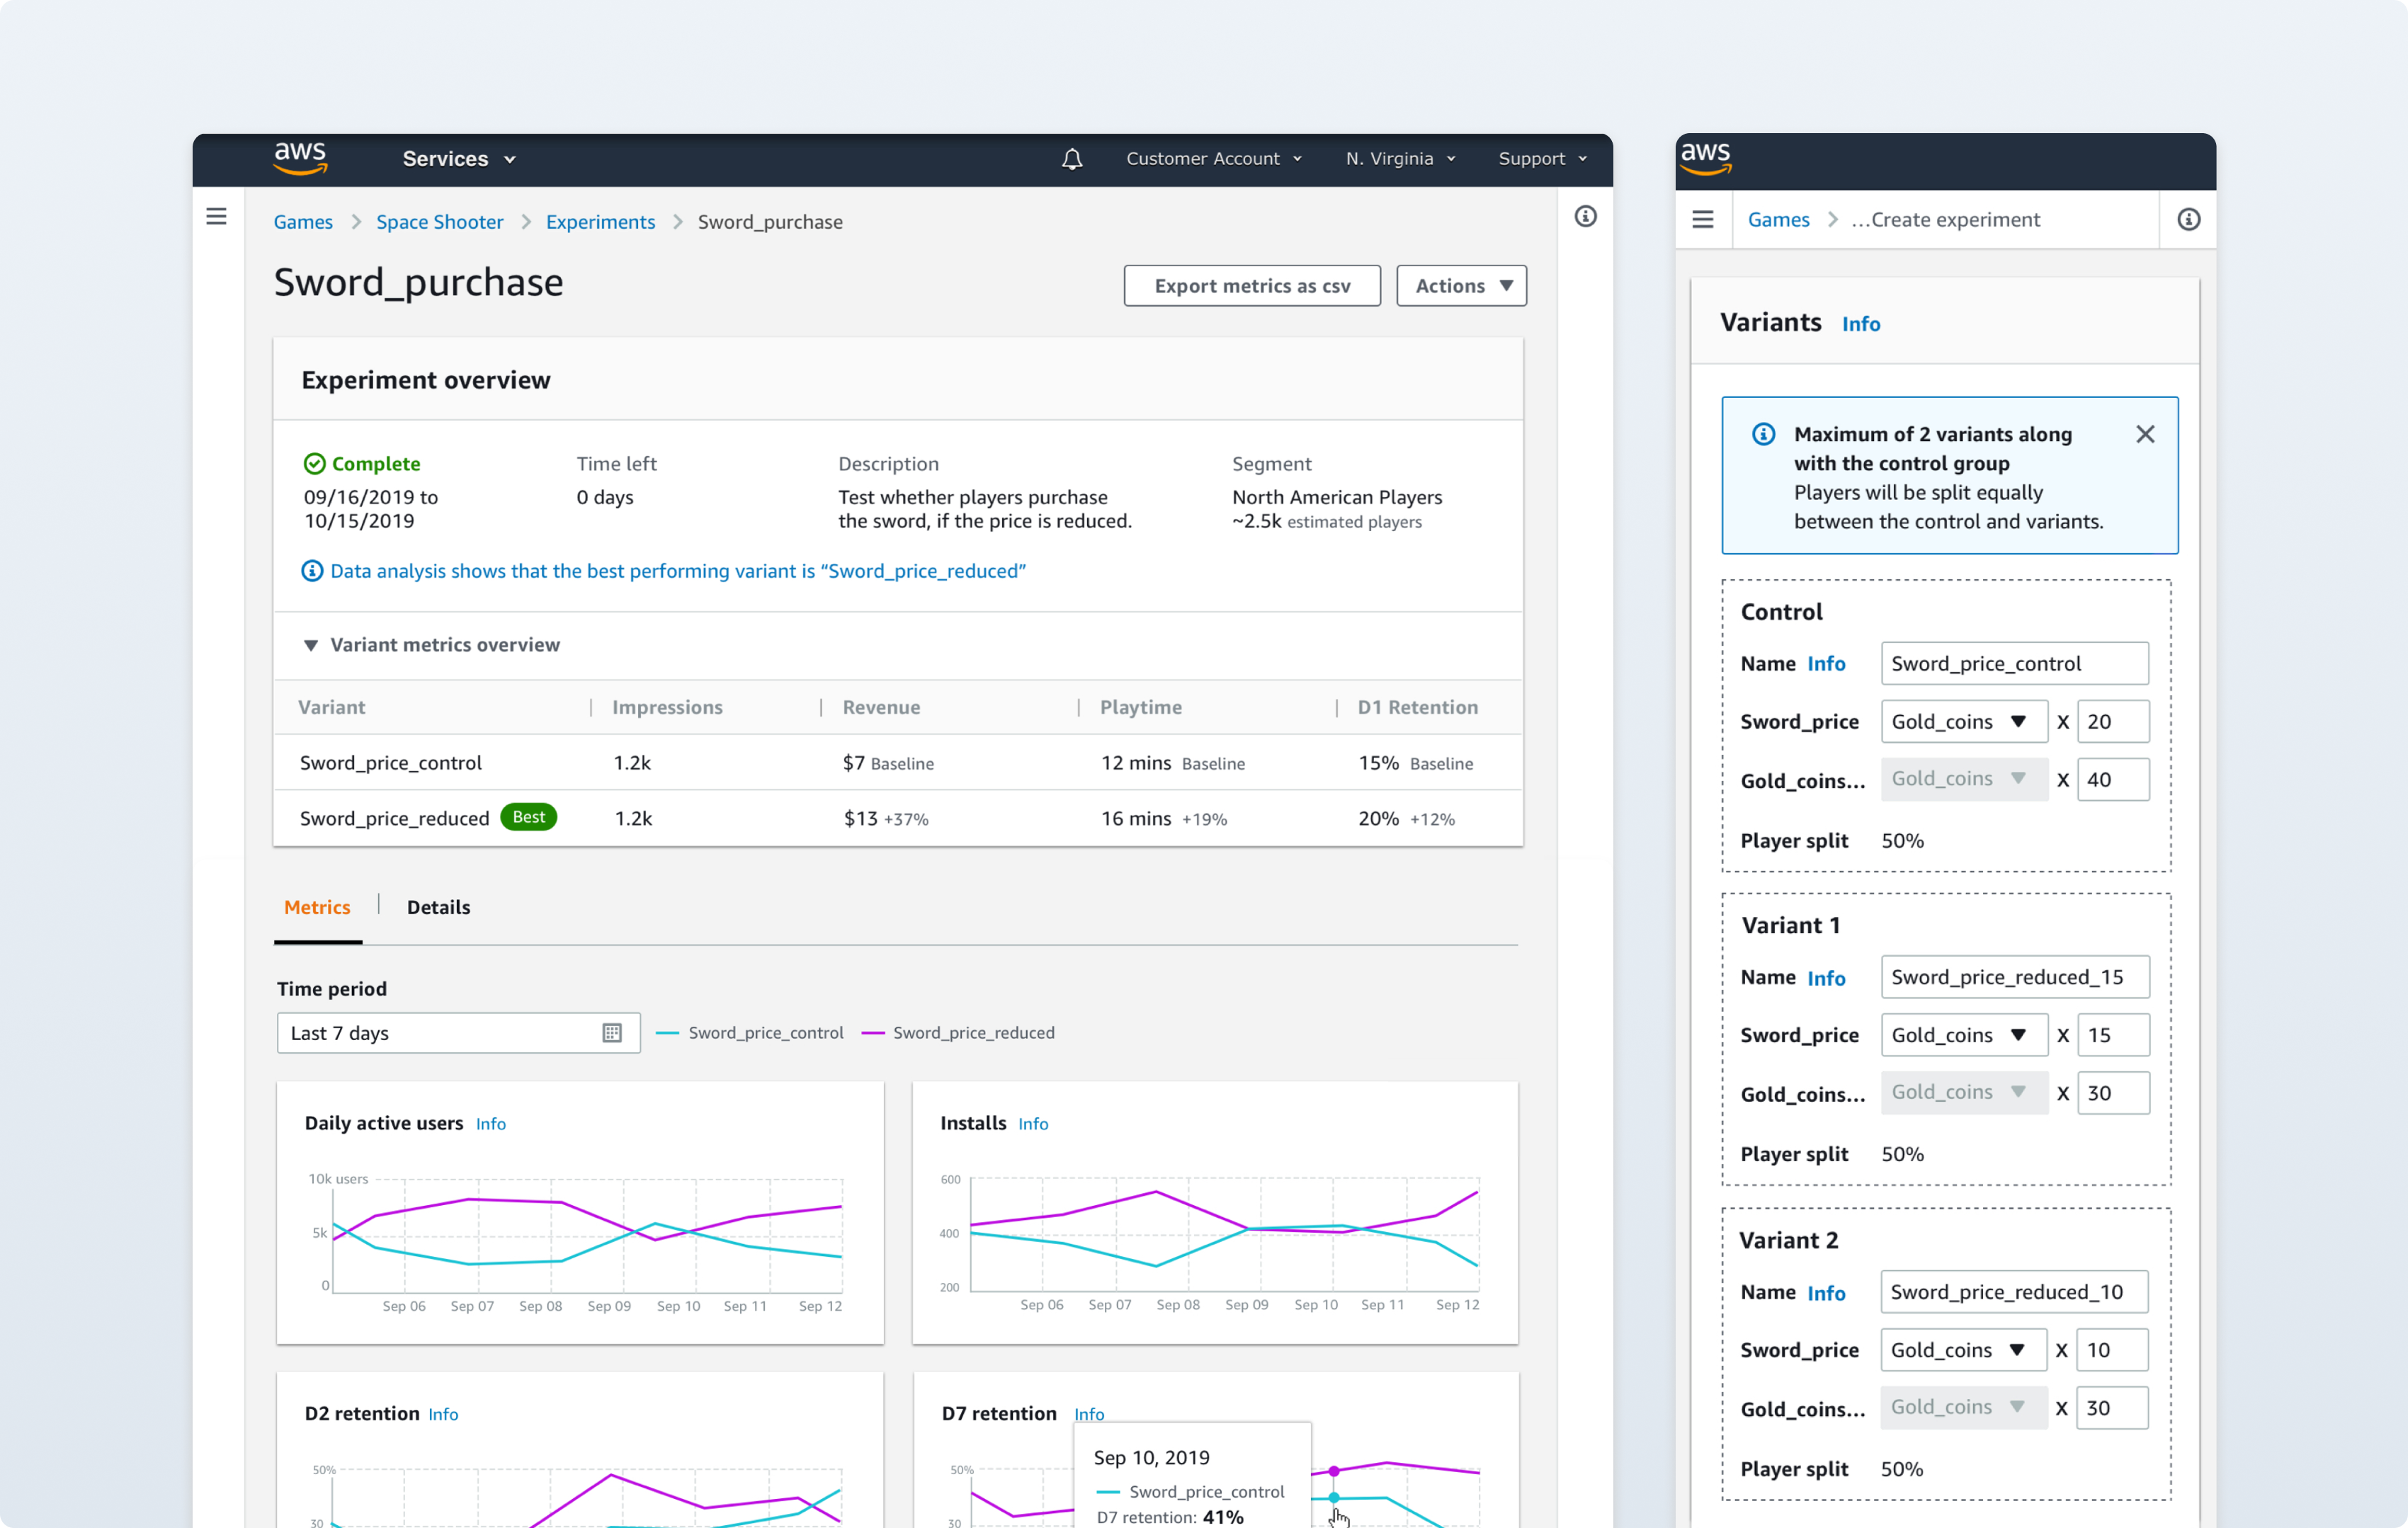Open info icon in Create experiment window
Screen dimensions: 2408x1528
(x=2189, y=219)
